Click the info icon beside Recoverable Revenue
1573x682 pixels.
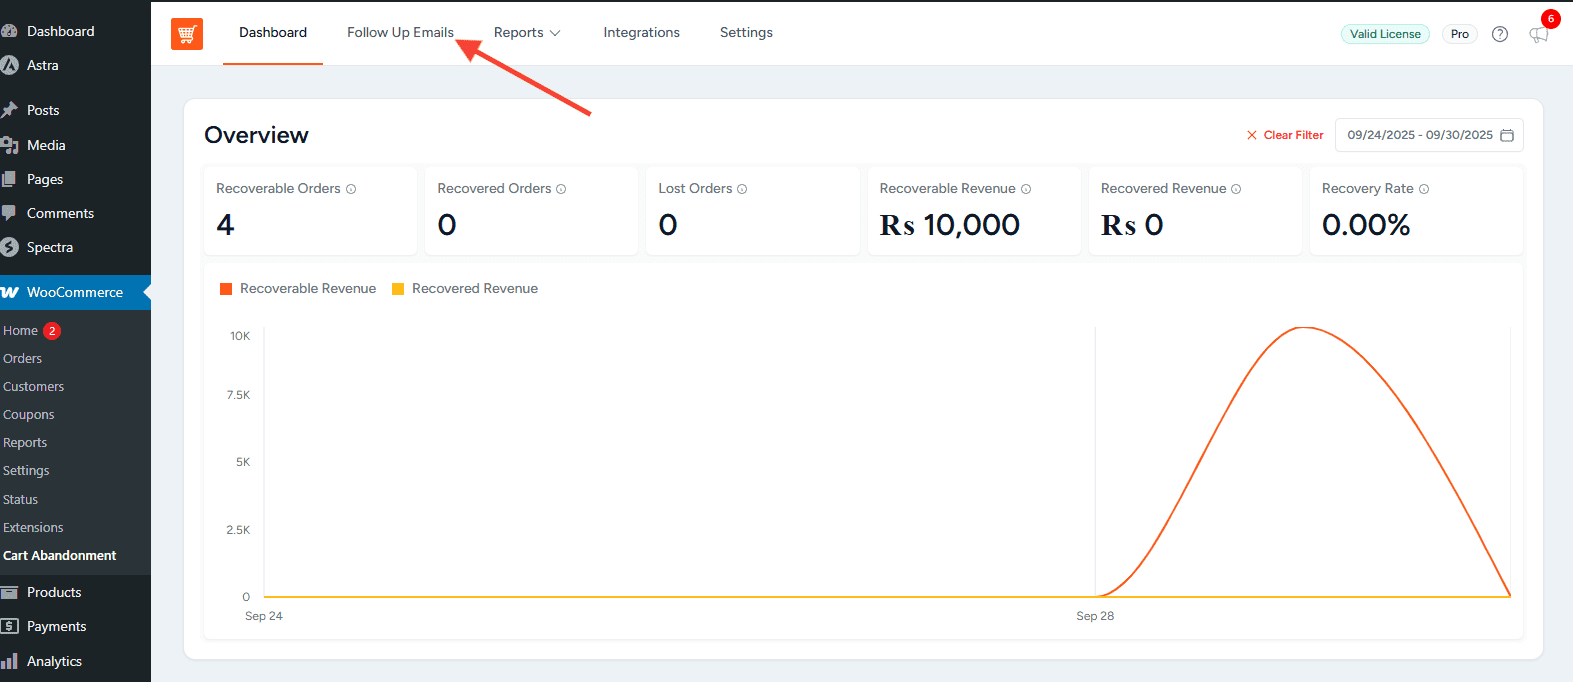[x=1026, y=189]
